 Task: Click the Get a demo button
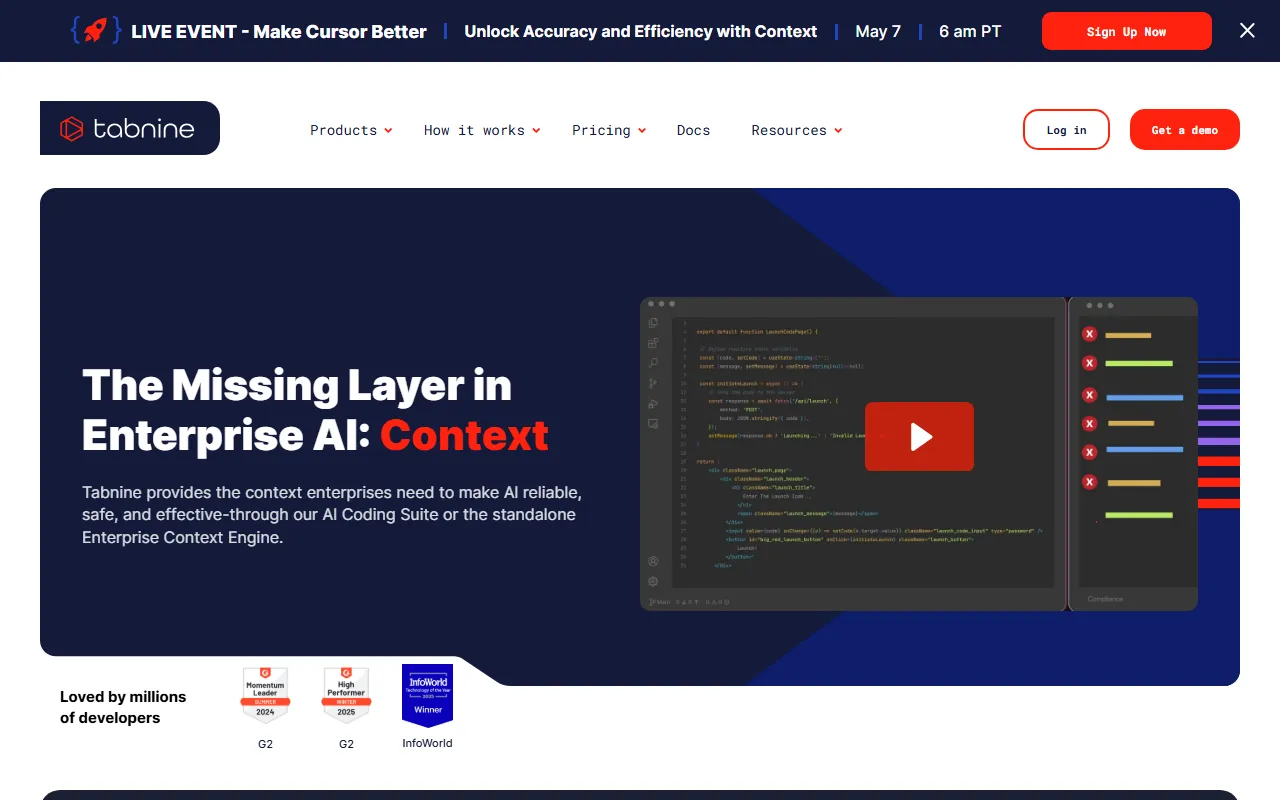pos(1184,130)
